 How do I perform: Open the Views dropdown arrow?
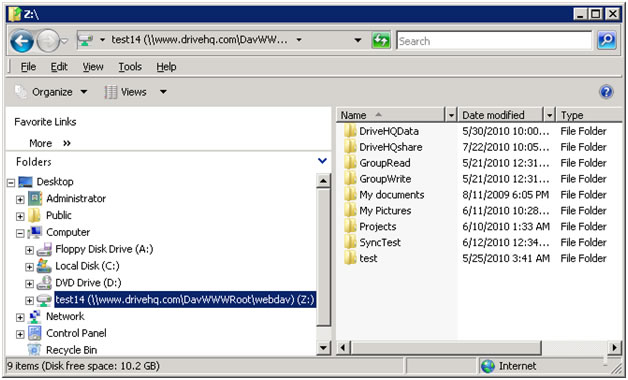click(163, 92)
